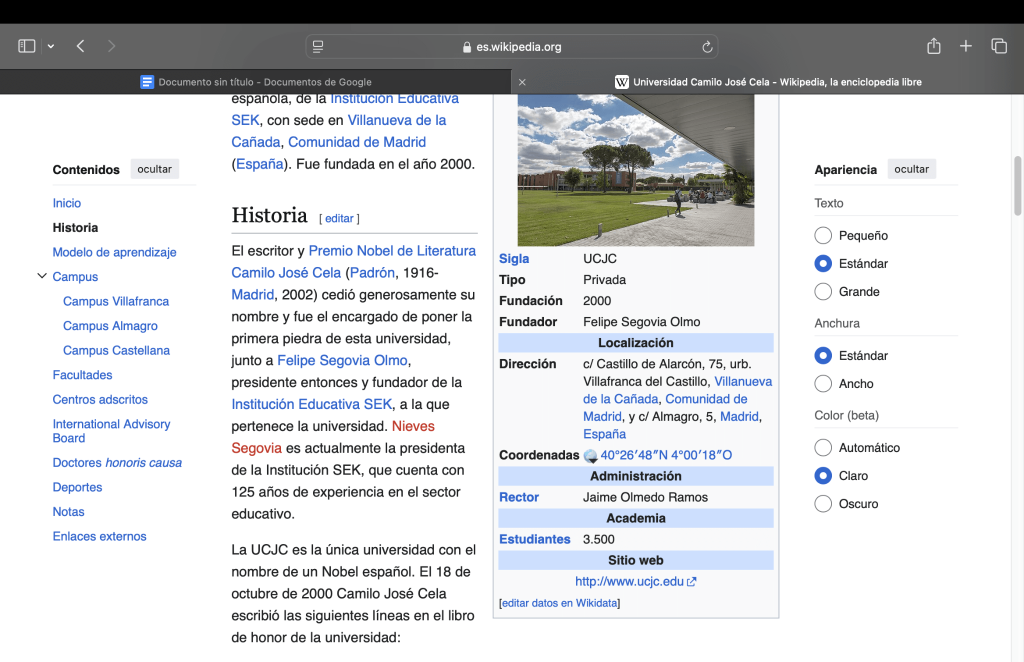The width and height of the screenshot is (1024, 662).
Task: Go to Doctores honoris causa section
Action: click(117, 463)
